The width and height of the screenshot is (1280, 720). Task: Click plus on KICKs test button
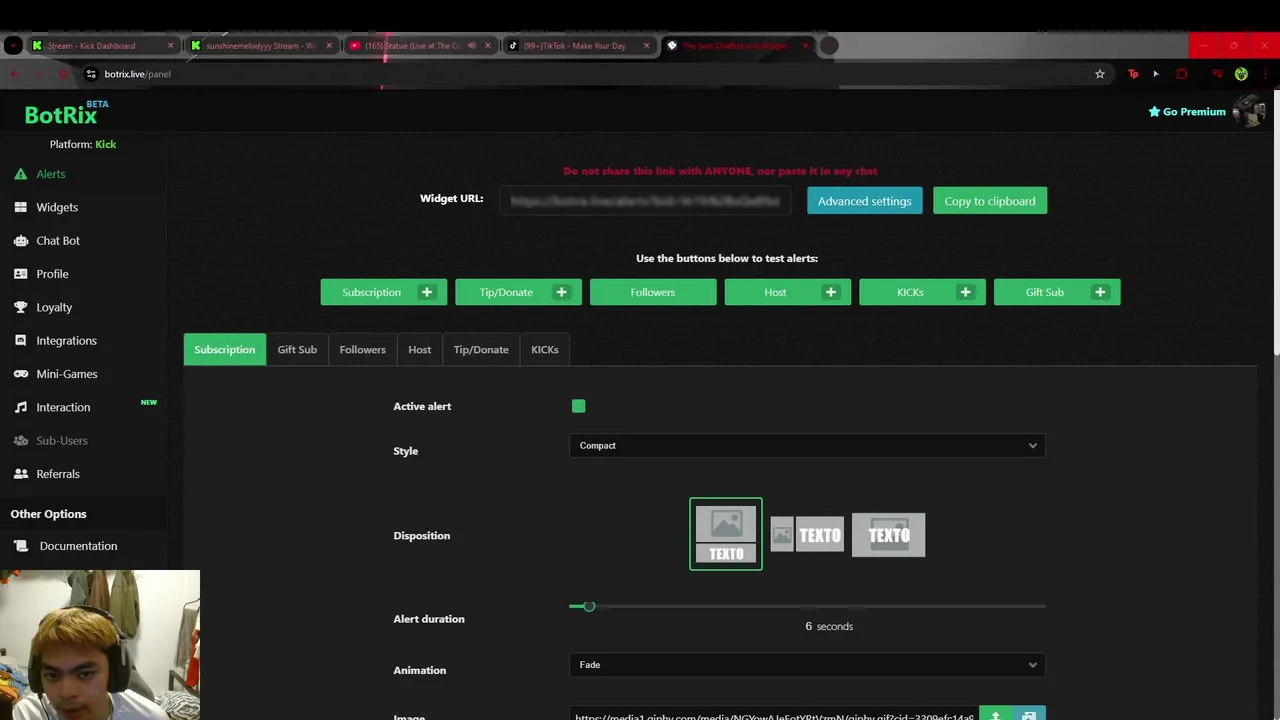tap(965, 292)
